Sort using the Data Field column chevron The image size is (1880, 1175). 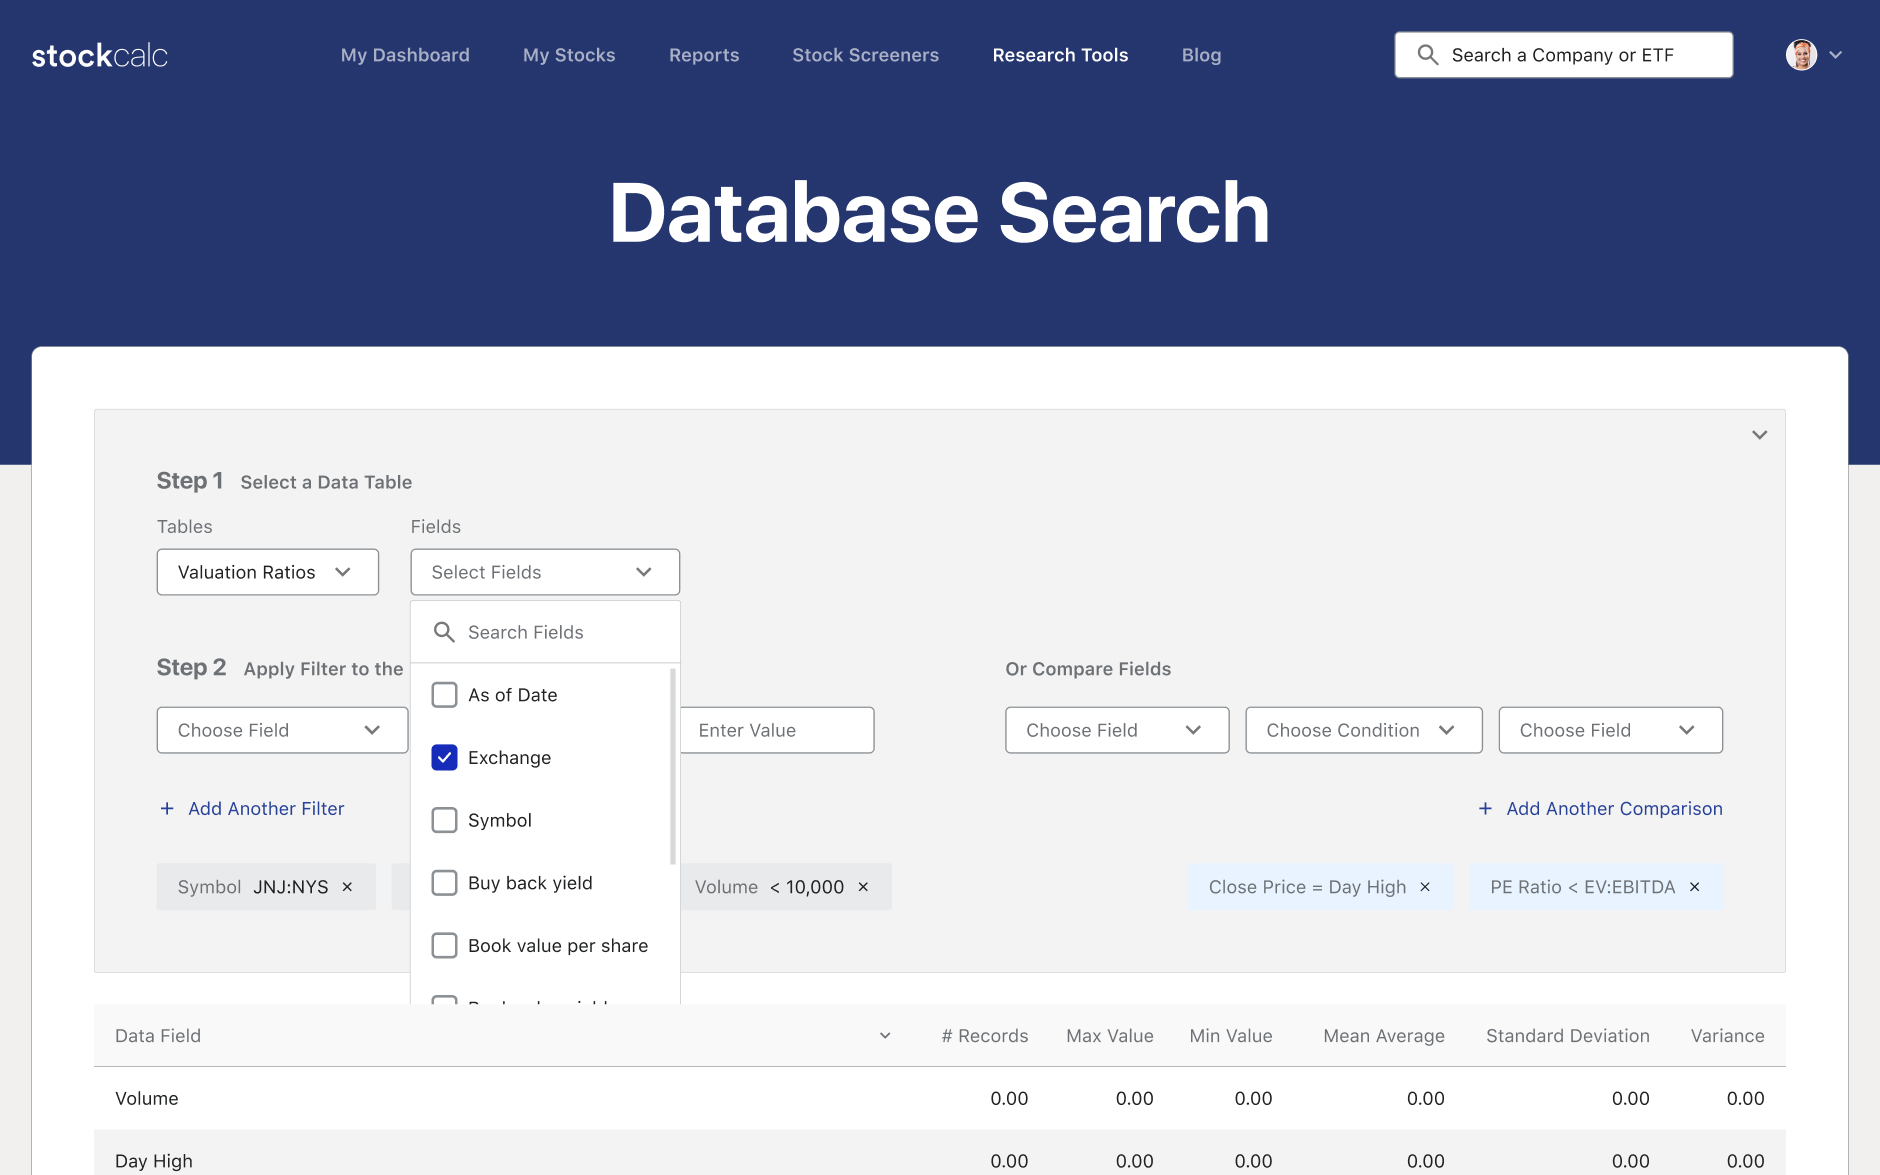[x=885, y=1036]
